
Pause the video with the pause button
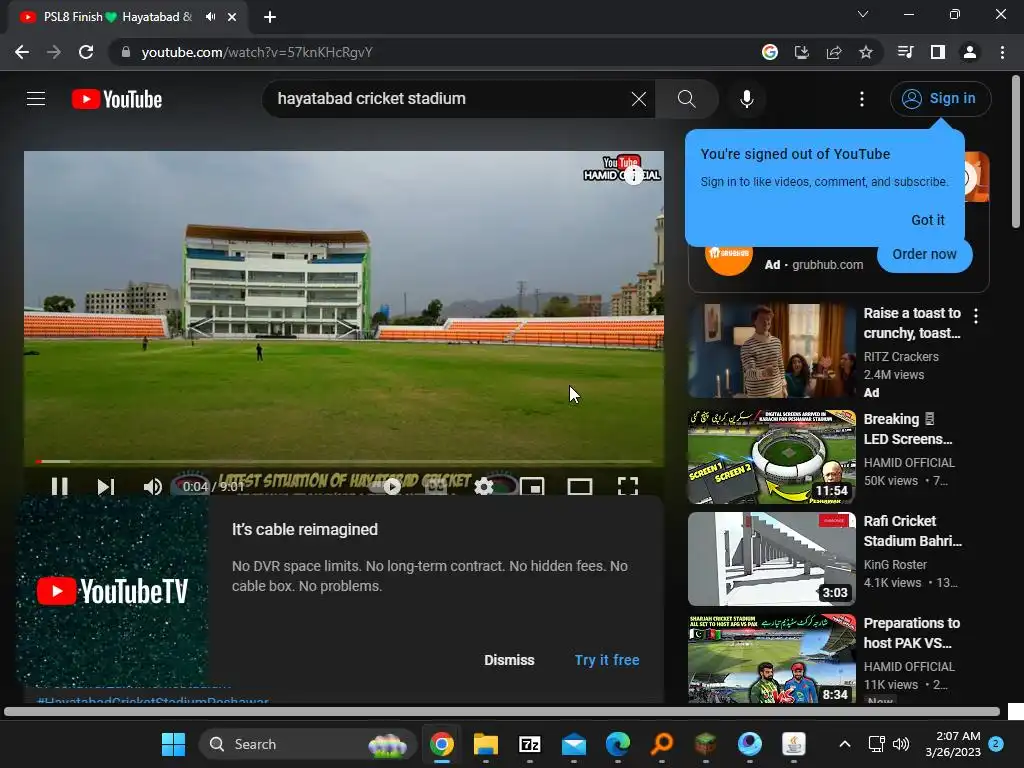59,486
